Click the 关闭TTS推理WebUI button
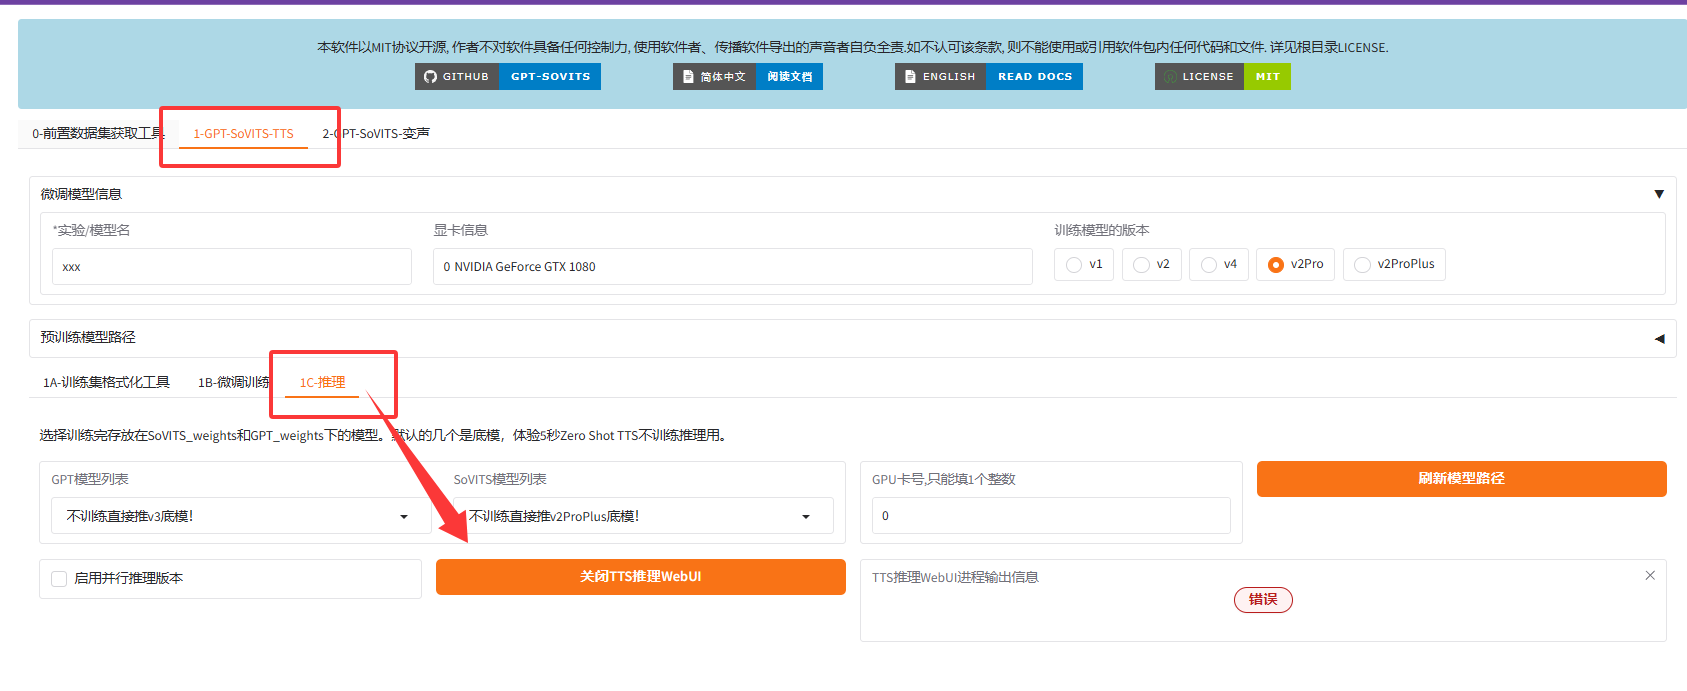Viewport: 1687px width, 691px height. point(641,577)
